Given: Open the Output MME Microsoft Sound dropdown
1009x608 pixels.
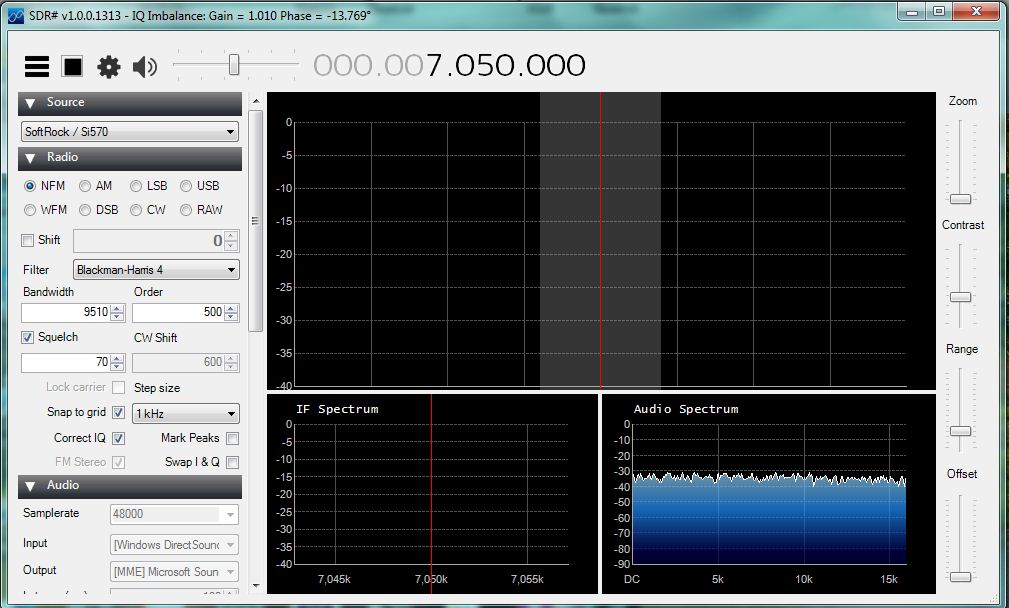Looking at the screenshot, I should 174,572.
